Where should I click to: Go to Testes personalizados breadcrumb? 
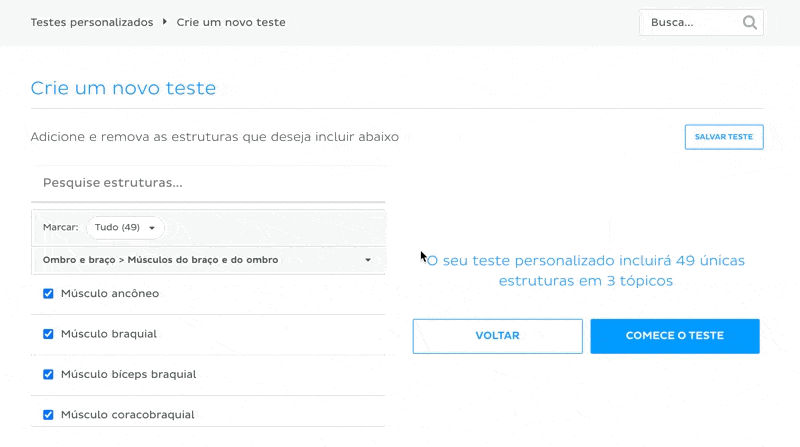pyautogui.click(x=92, y=22)
